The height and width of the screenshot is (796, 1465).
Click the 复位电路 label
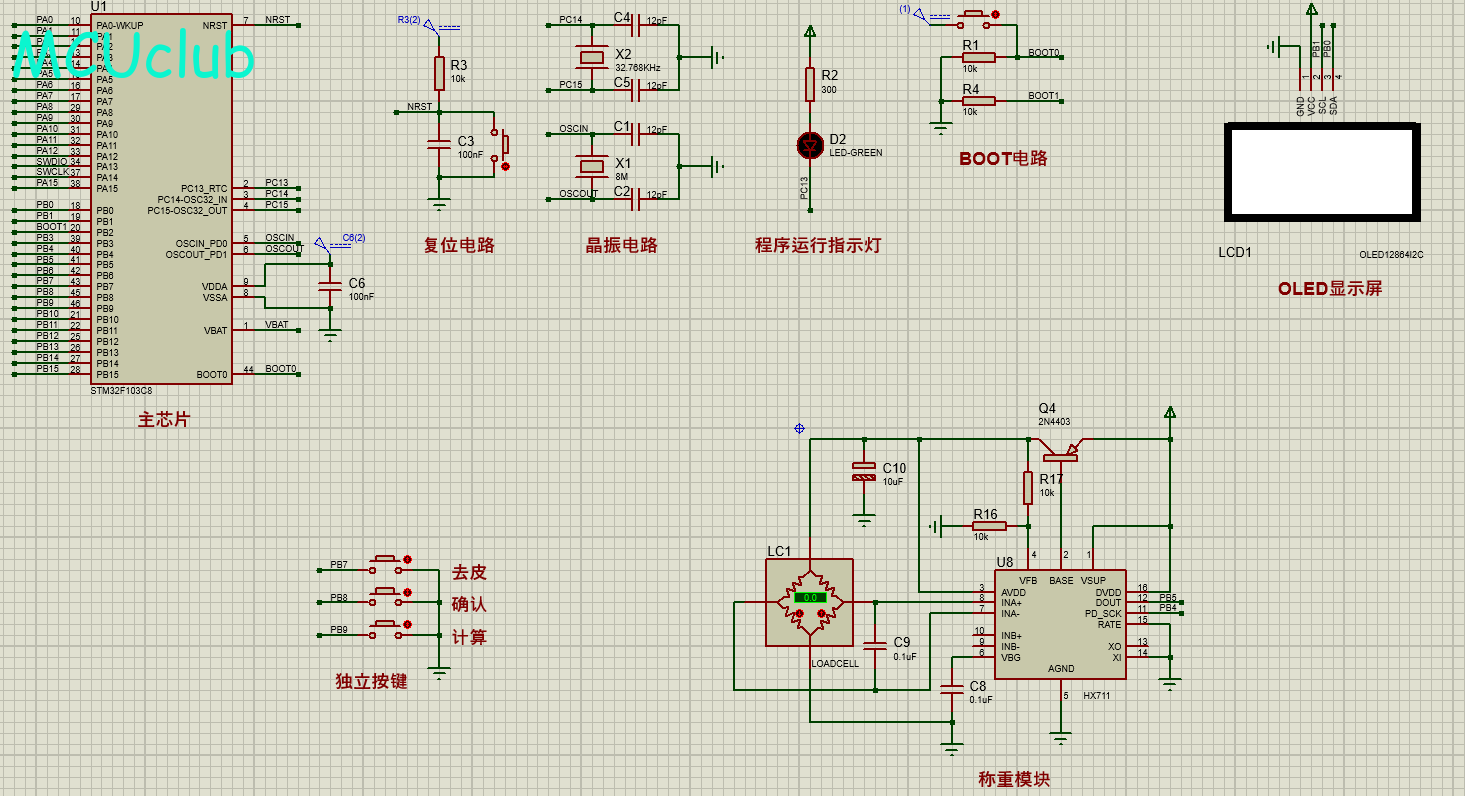pyautogui.click(x=459, y=245)
